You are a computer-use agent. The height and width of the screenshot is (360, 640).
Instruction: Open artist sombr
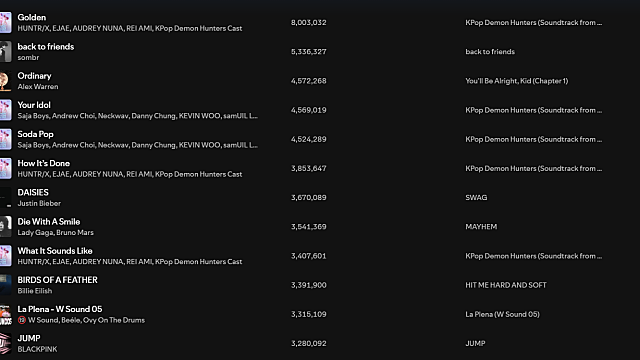pyautogui.click(x=28, y=58)
